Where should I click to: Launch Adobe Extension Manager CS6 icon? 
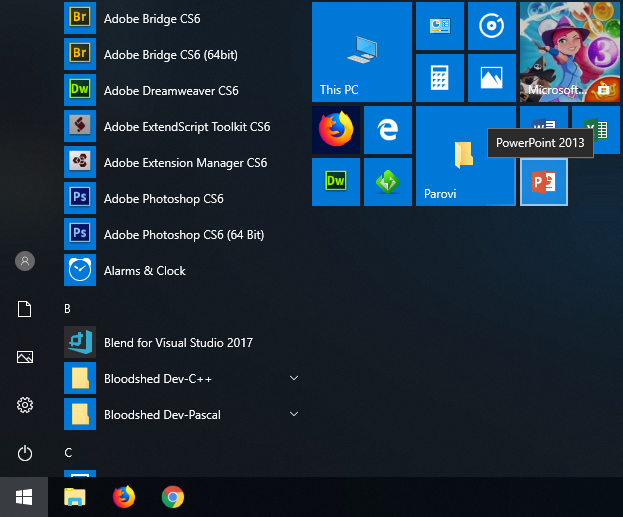pos(80,162)
